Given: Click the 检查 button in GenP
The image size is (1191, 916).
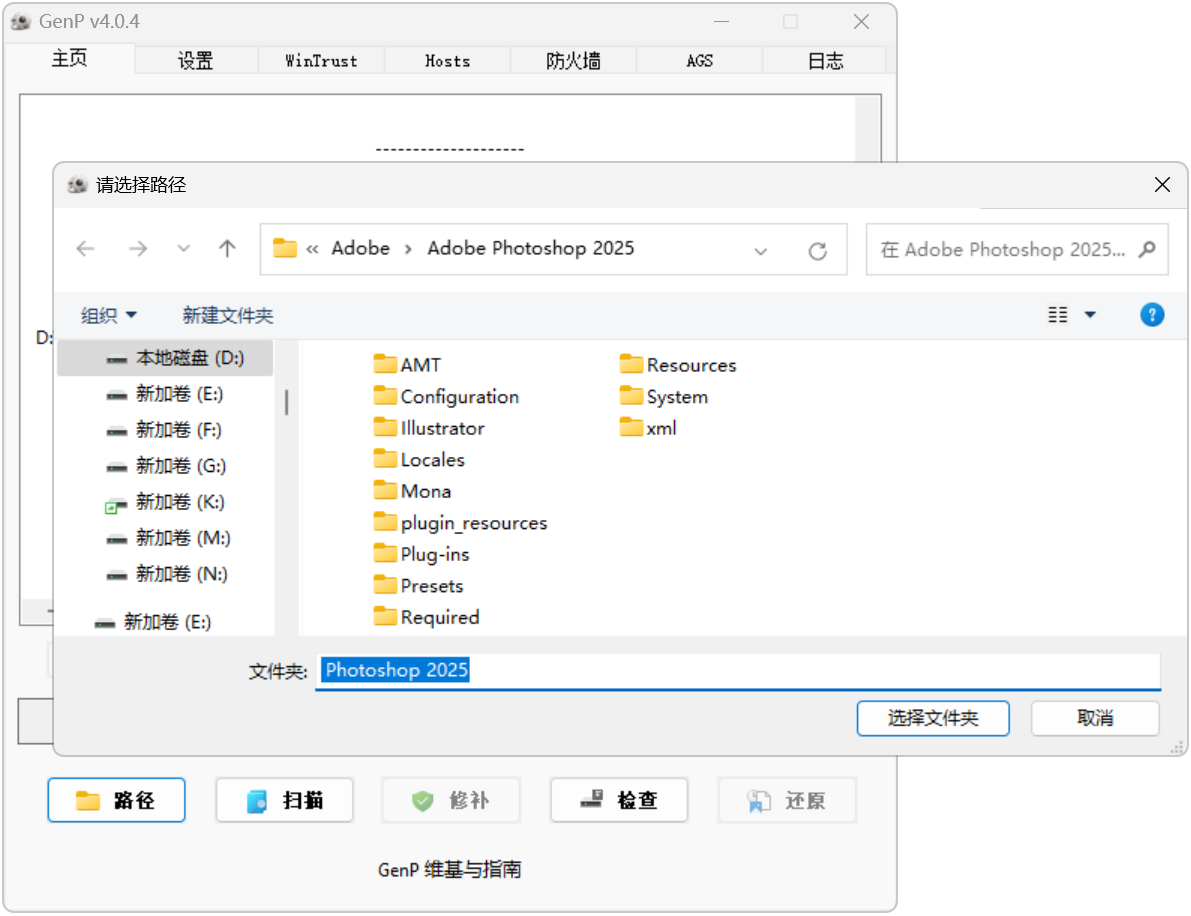Looking at the screenshot, I should (x=619, y=800).
